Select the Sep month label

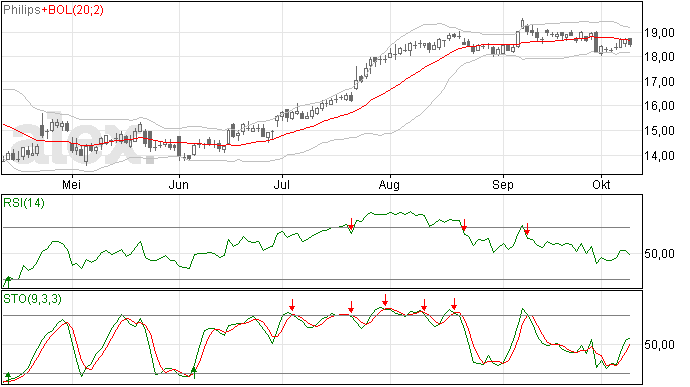click(503, 184)
